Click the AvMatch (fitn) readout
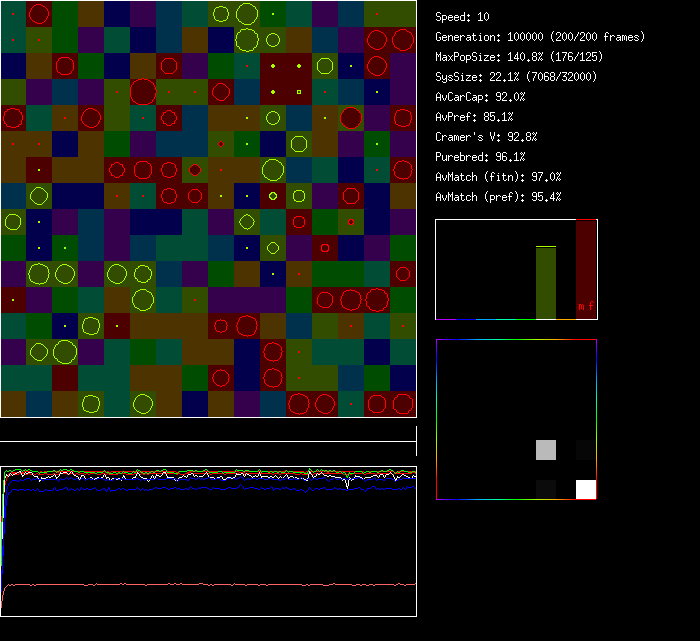The width and height of the screenshot is (700, 641). [498, 177]
